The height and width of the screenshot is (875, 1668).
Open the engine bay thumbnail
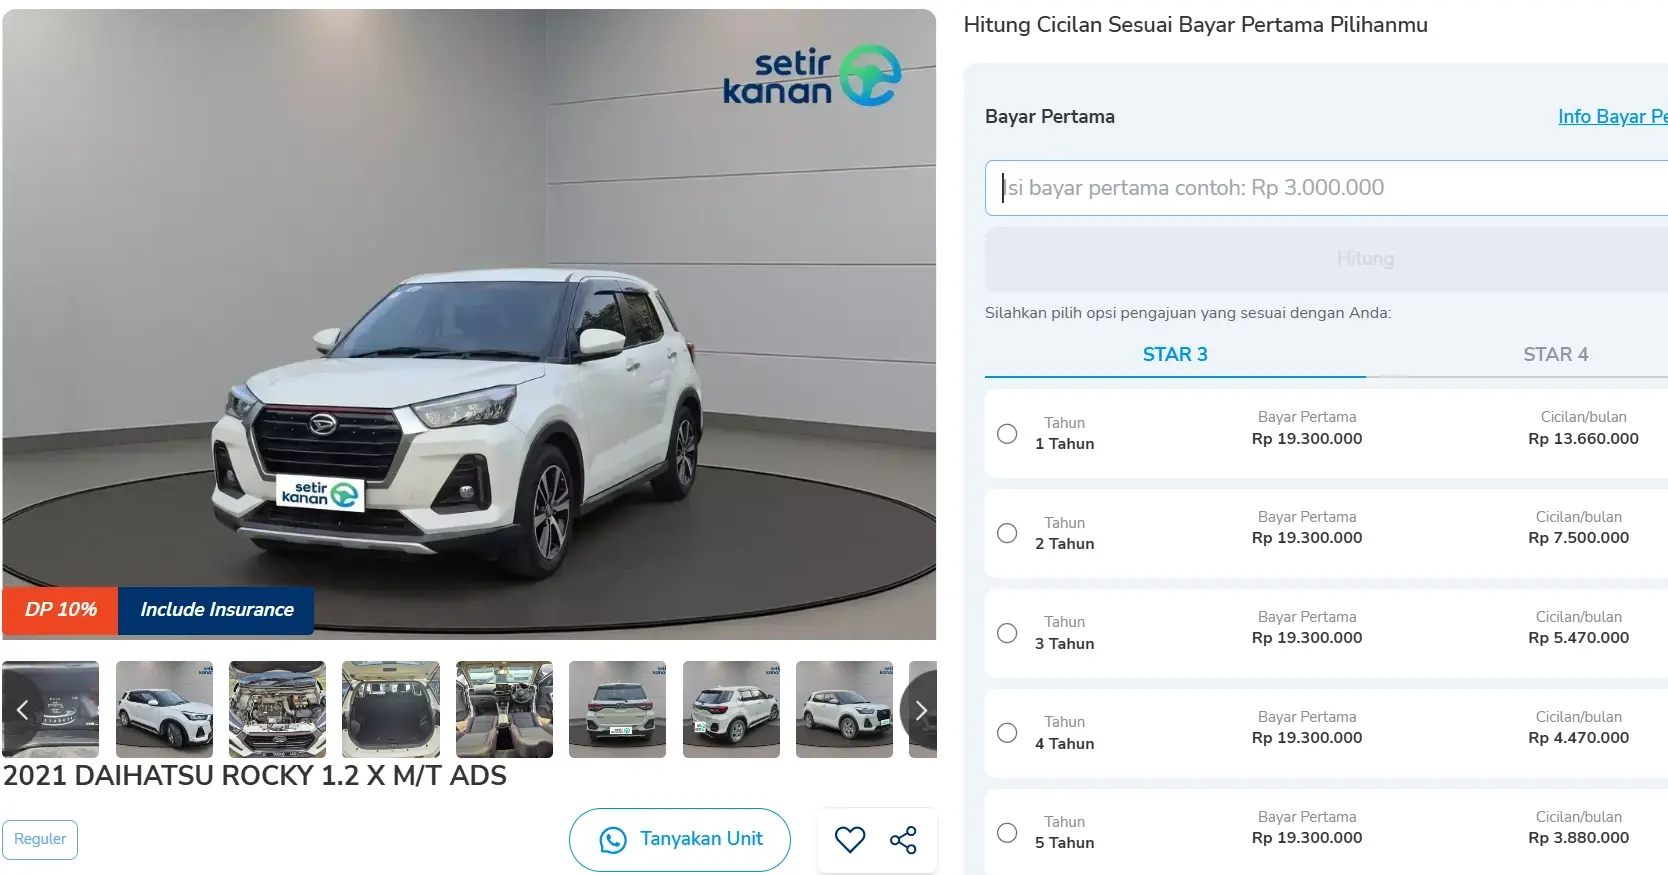coord(277,709)
